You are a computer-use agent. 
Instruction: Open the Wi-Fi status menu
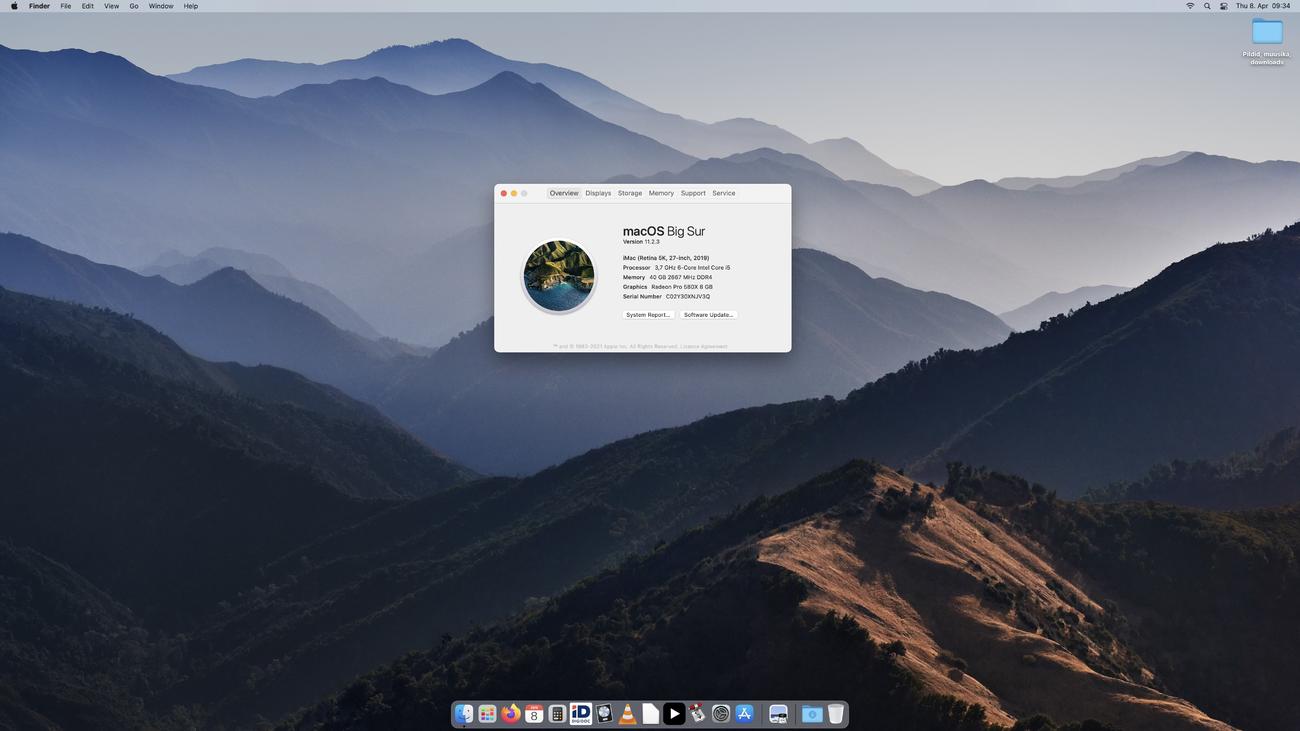pos(1190,6)
